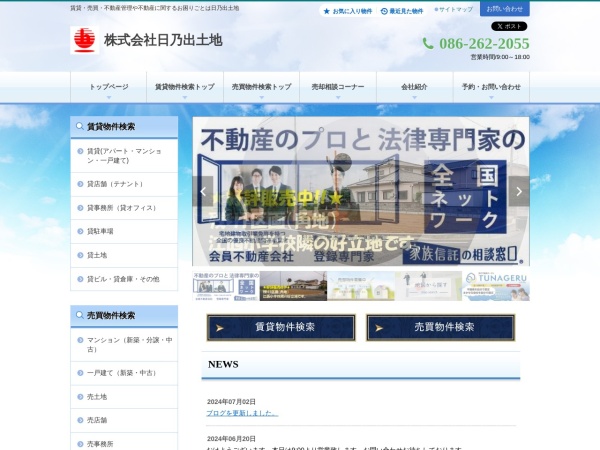This screenshot has height=450, width=600.
Task: Click the arrow icon on 賃貸物件検索 banner
Action: pos(220,328)
